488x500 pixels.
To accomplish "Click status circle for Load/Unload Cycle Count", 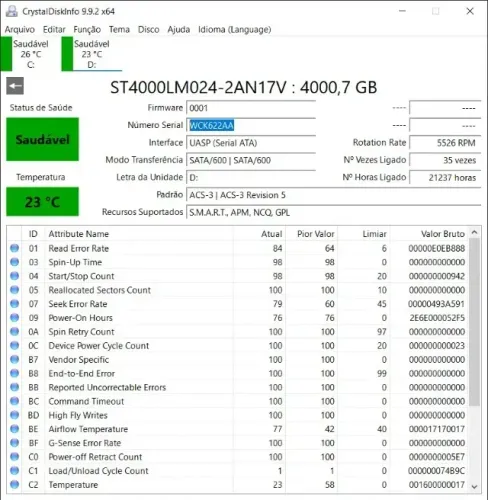I will tap(14, 470).
